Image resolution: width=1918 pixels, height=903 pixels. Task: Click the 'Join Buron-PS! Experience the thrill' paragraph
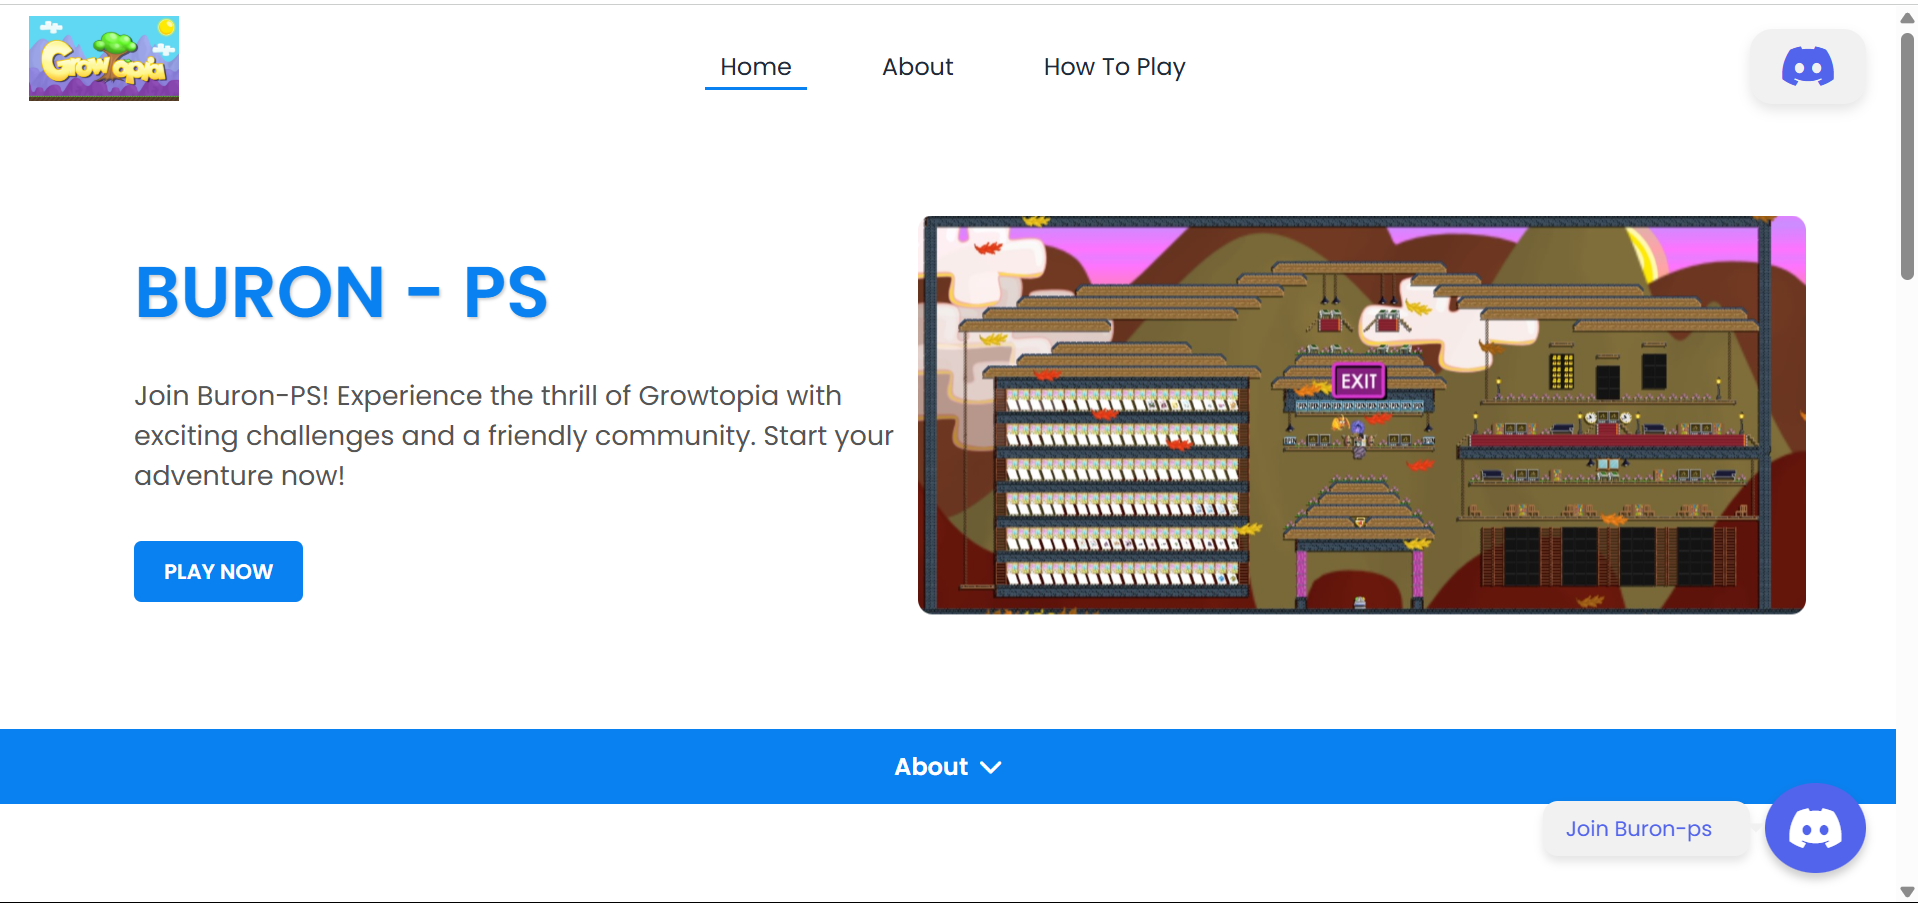(514, 435)
